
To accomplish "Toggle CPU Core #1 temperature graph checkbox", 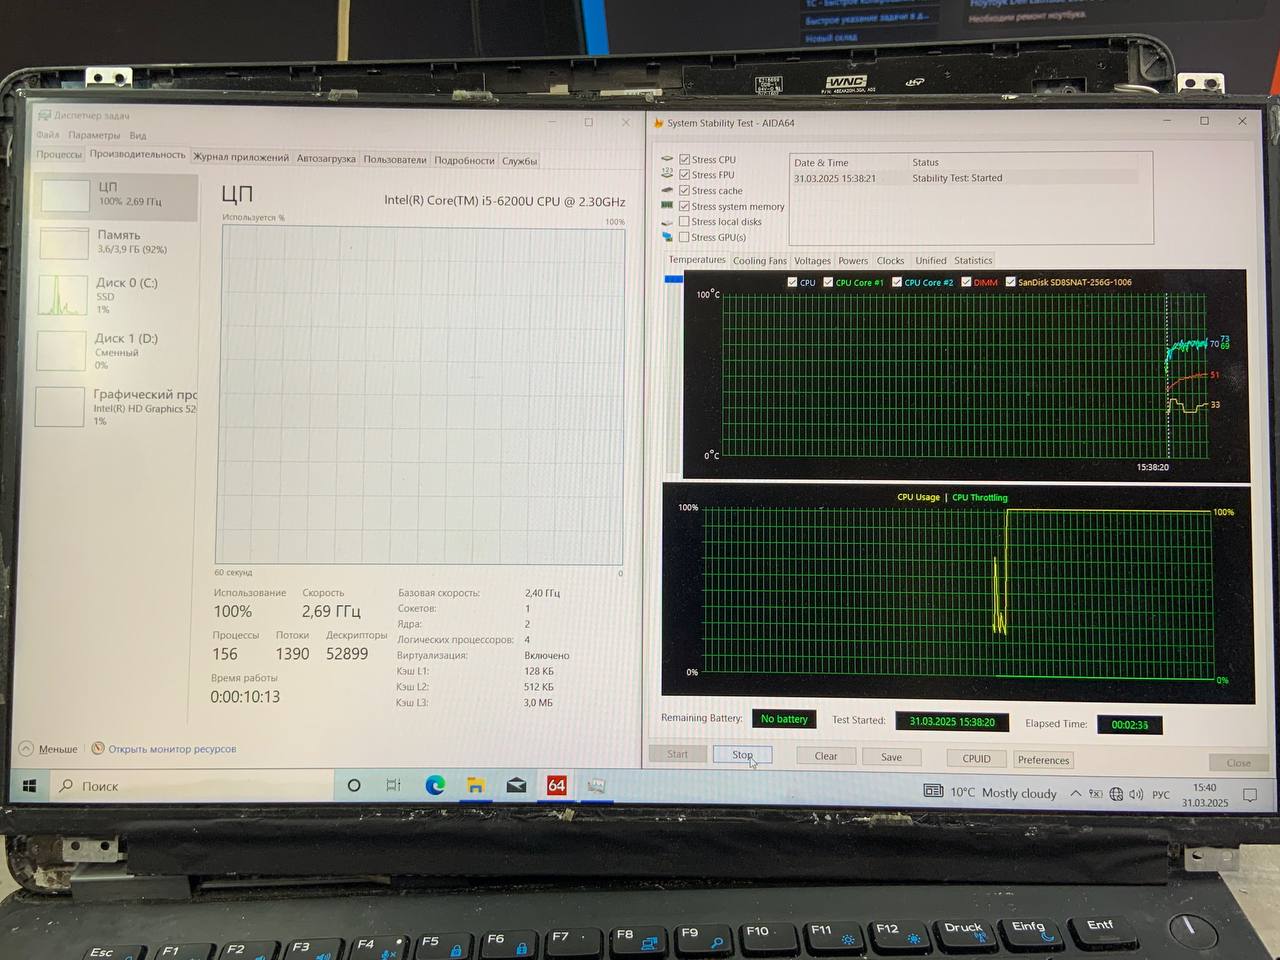I will [828, 282].
